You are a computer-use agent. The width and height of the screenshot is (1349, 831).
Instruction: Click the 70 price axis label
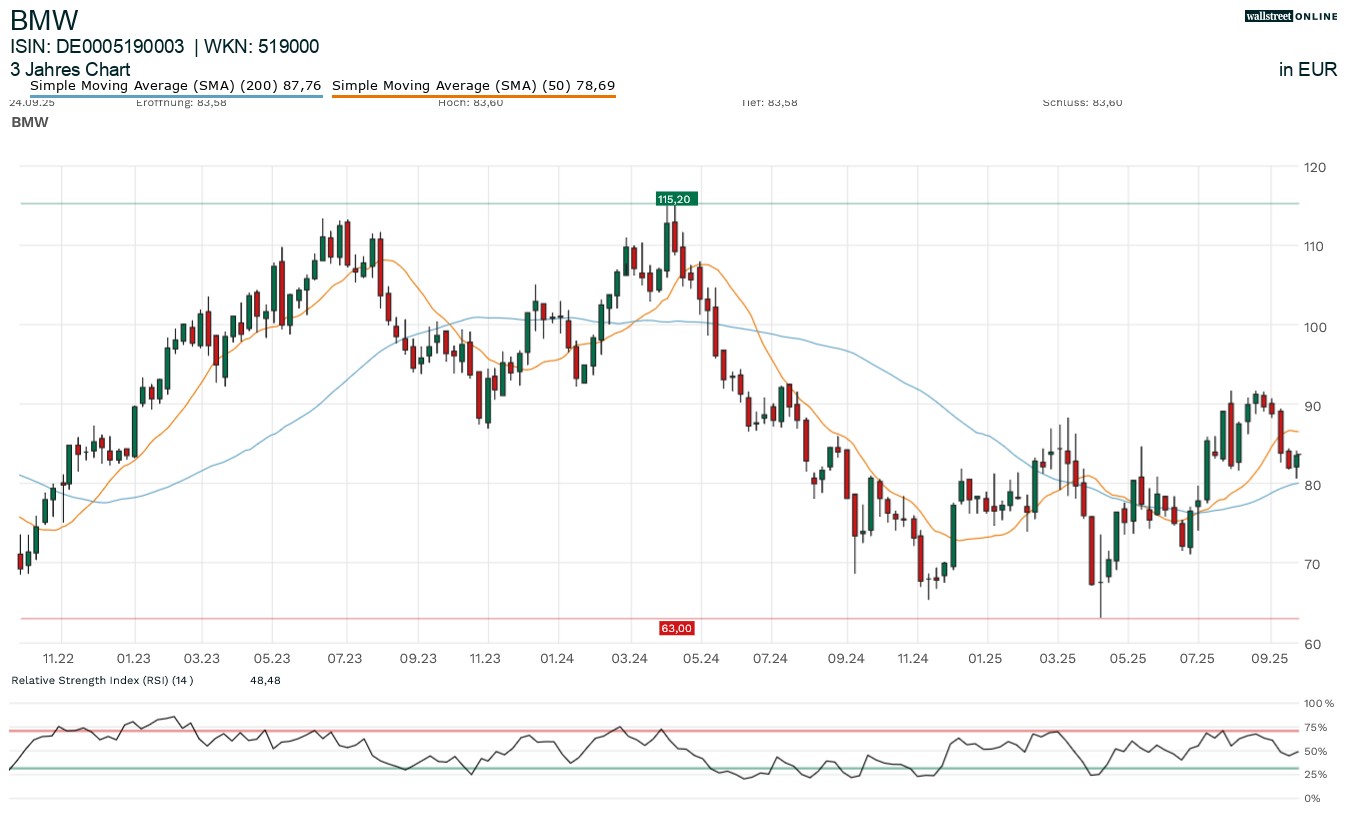click(1312, 564)
